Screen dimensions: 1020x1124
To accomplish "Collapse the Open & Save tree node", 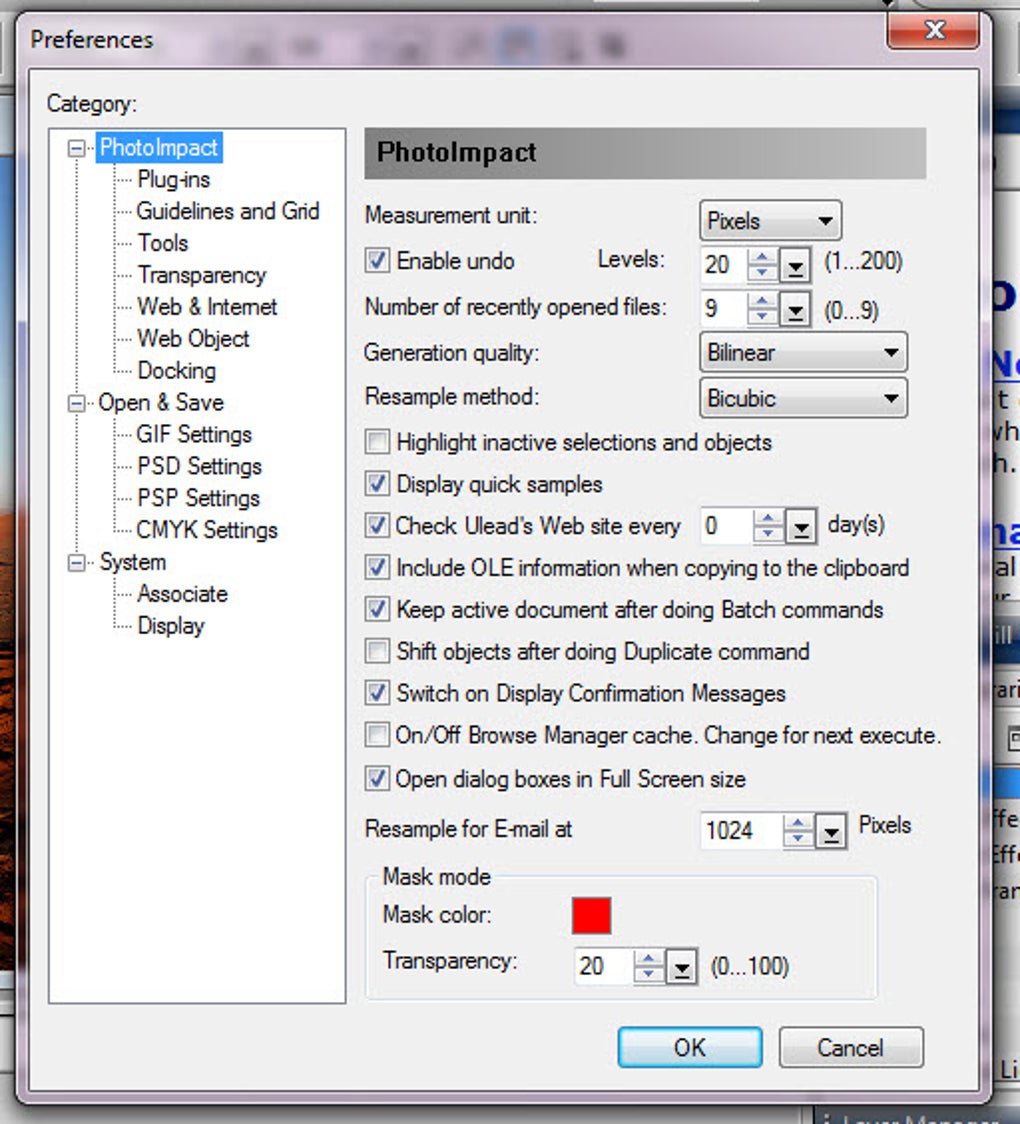I will [x=76, y=404].
